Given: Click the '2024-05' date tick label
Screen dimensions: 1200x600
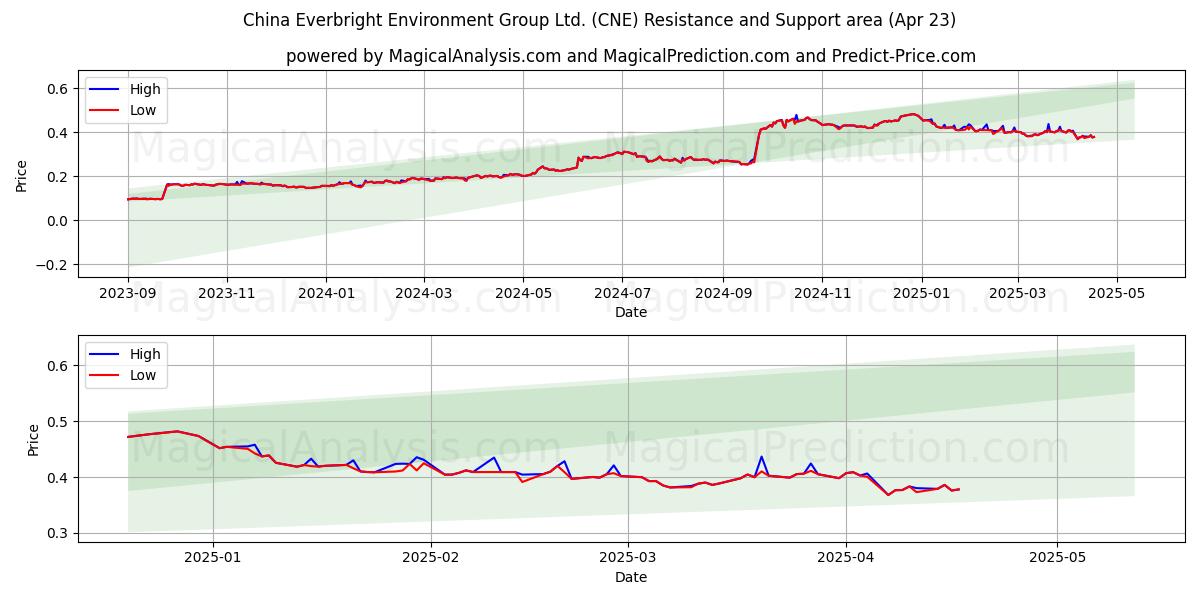Looking at the screenshot, I should click(523, 295).
